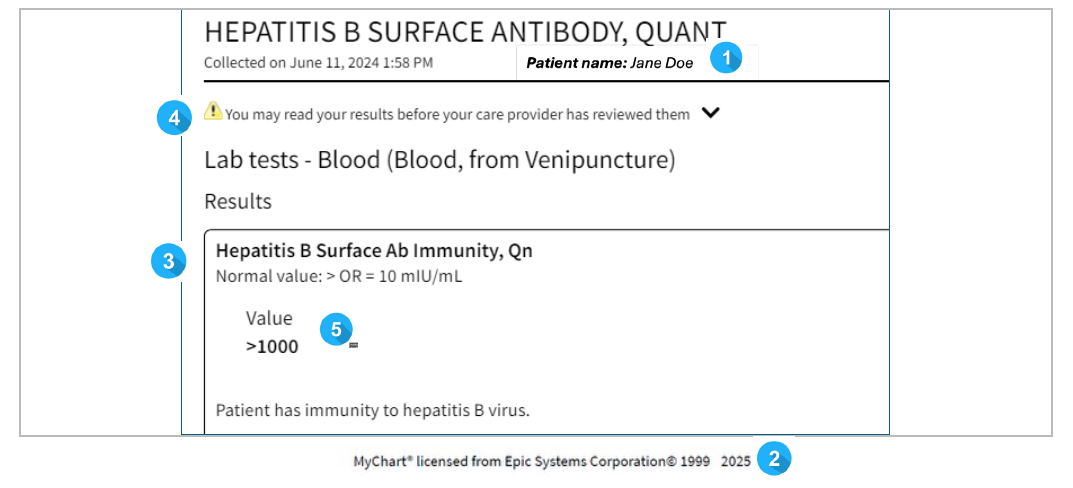
Task: Click the Value label in result card
Action: coord(269,319)
